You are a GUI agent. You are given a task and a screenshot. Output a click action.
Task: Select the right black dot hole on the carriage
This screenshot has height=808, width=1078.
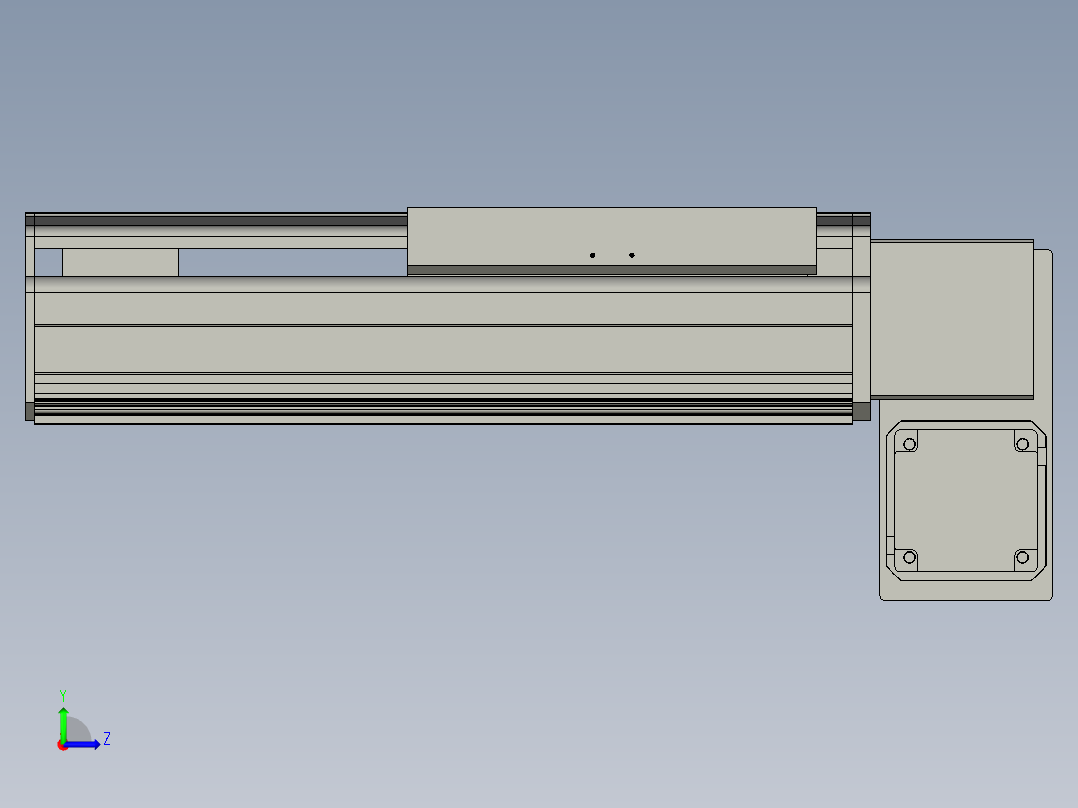(x=632, y=255)
